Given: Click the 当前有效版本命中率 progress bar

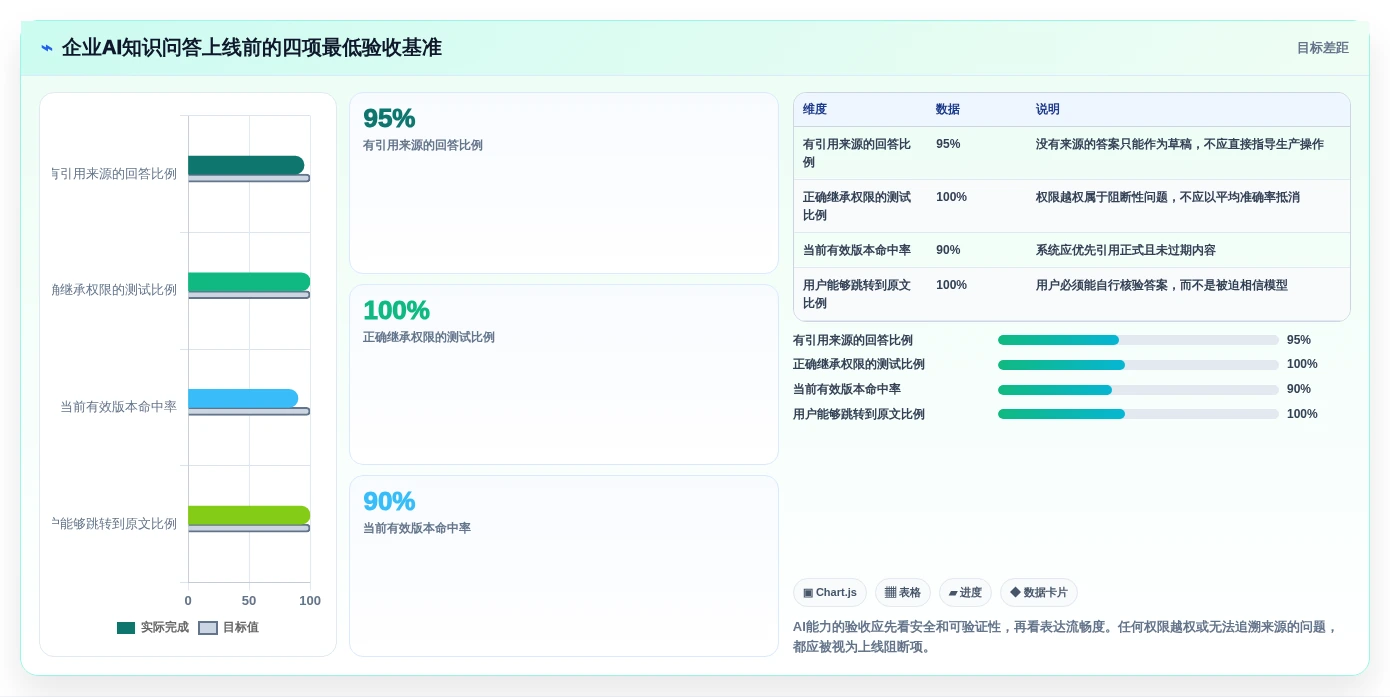Looking at the screenshot, I should (1138, 390).
